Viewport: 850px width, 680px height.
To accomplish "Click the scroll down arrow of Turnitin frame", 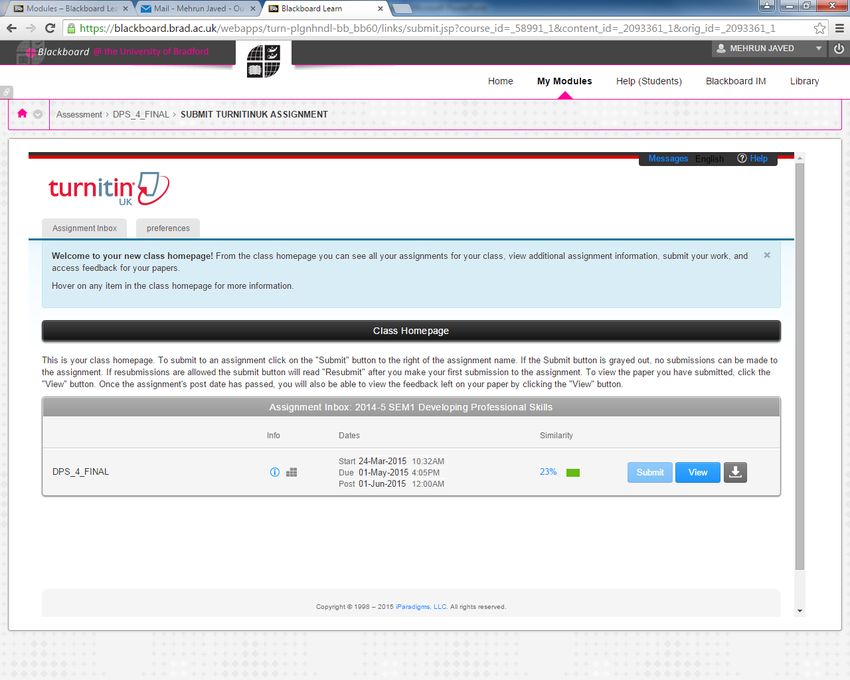I will click(800, 611).
